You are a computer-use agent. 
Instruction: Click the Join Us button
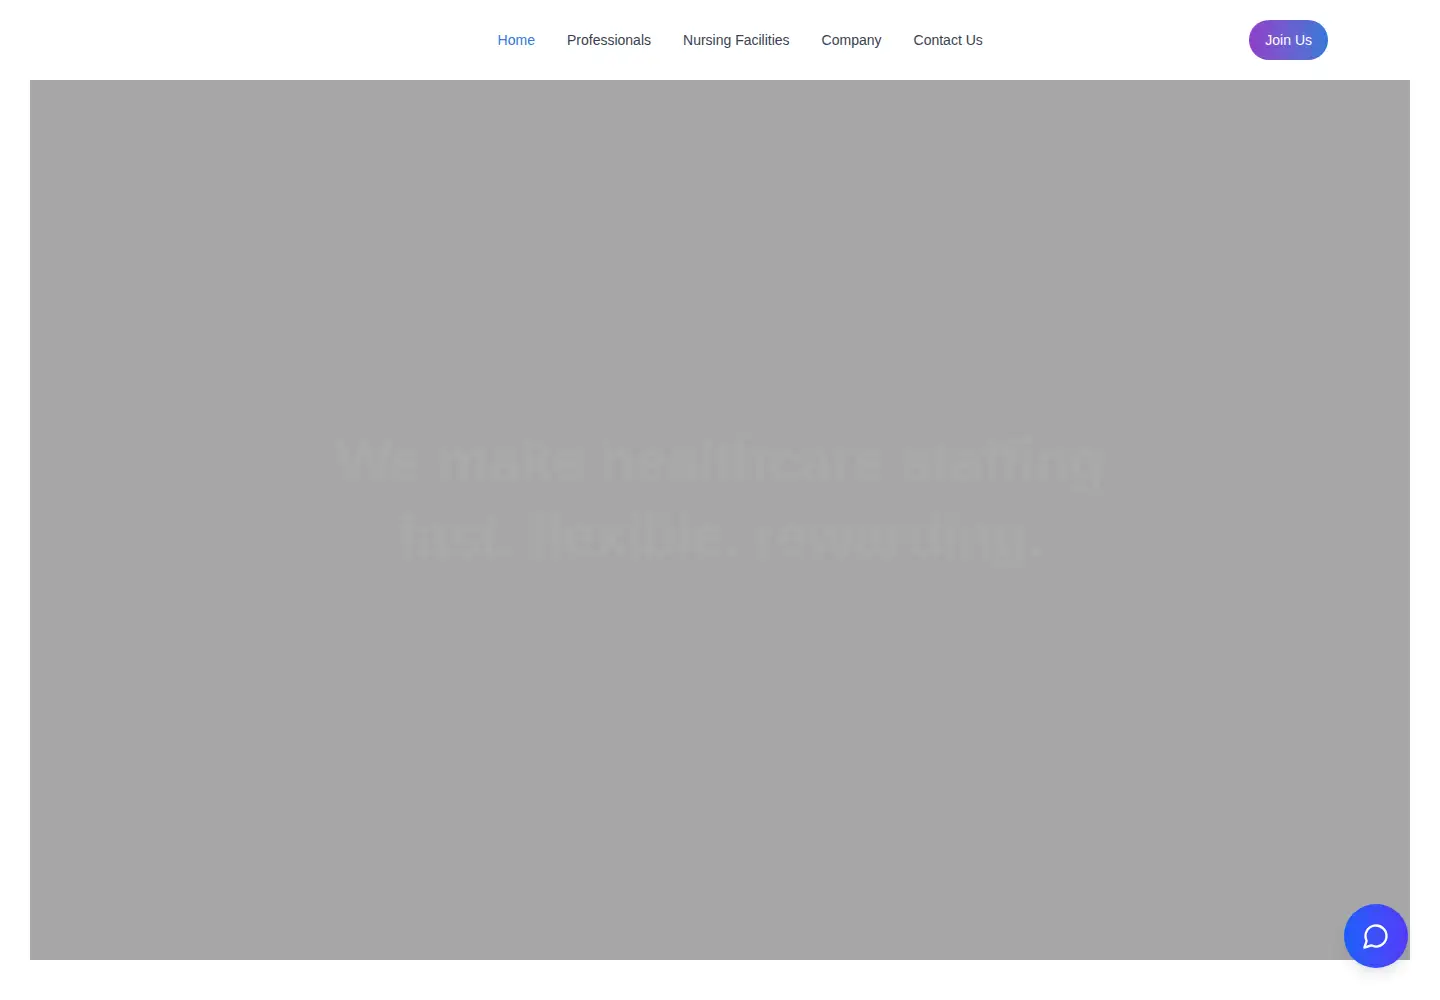1288,40
